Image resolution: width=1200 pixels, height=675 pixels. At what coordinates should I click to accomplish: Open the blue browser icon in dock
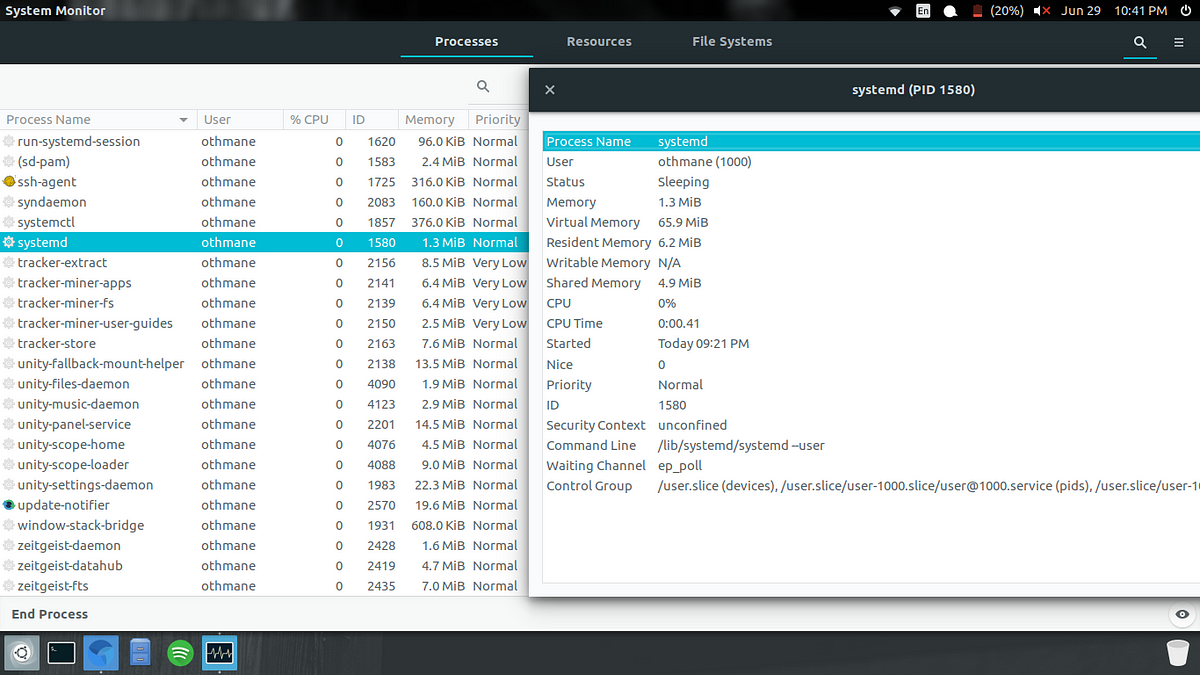(101, 654)
